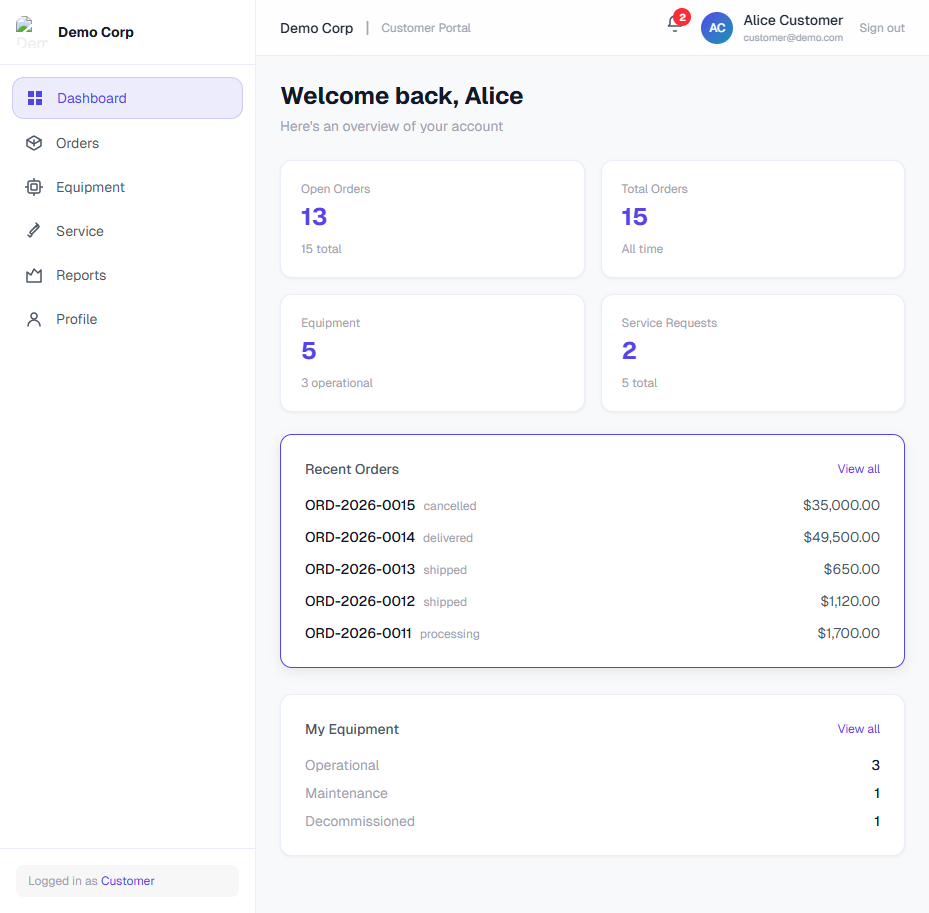The height and width of the screenshot is (913, 929).
Task: Click the delivered status label
Action: (448, 538)
